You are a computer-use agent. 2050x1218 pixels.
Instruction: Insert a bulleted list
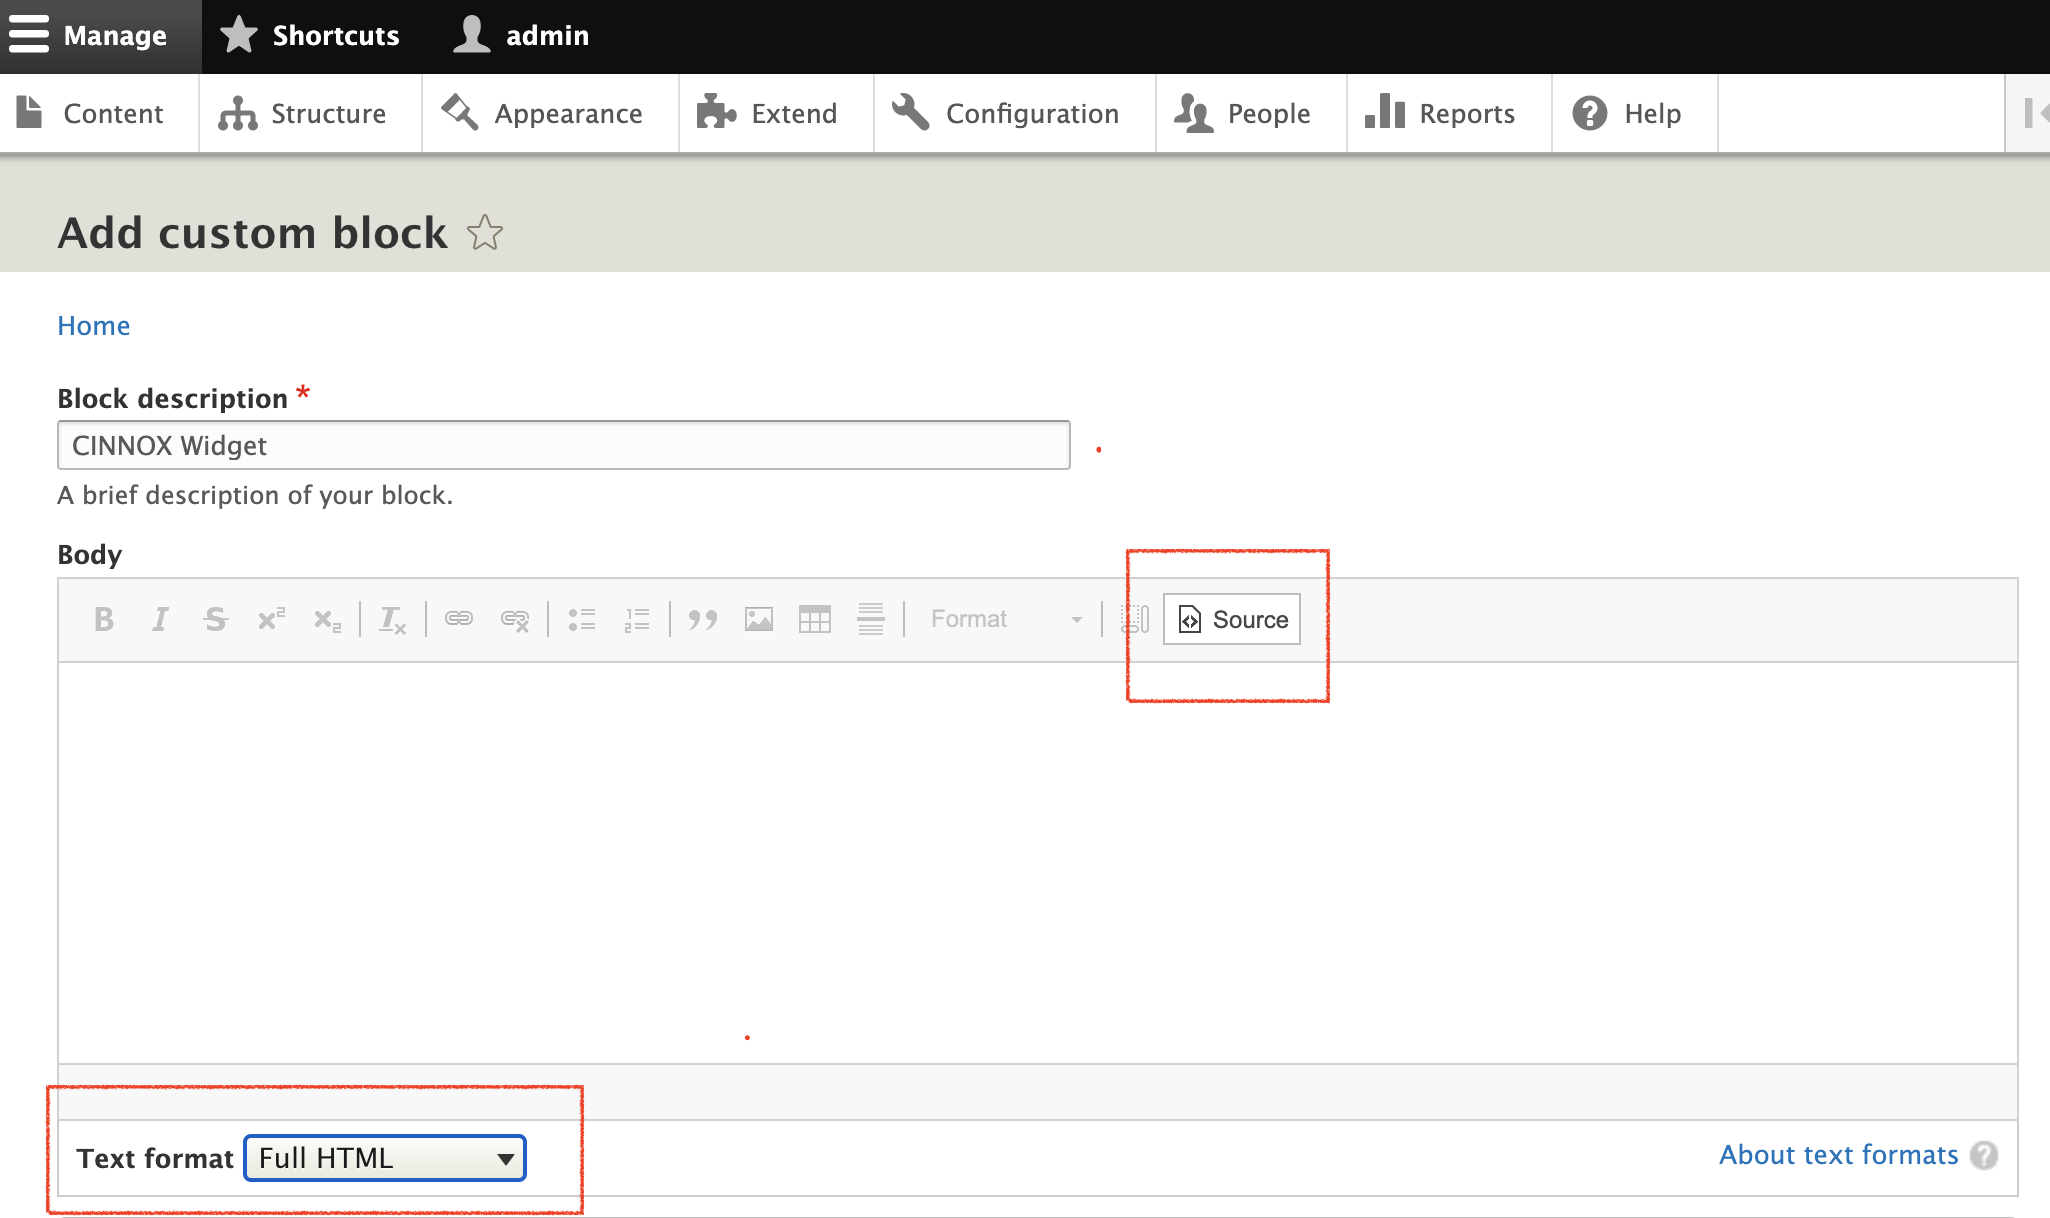pyautogui.click(x=582, y=620)
